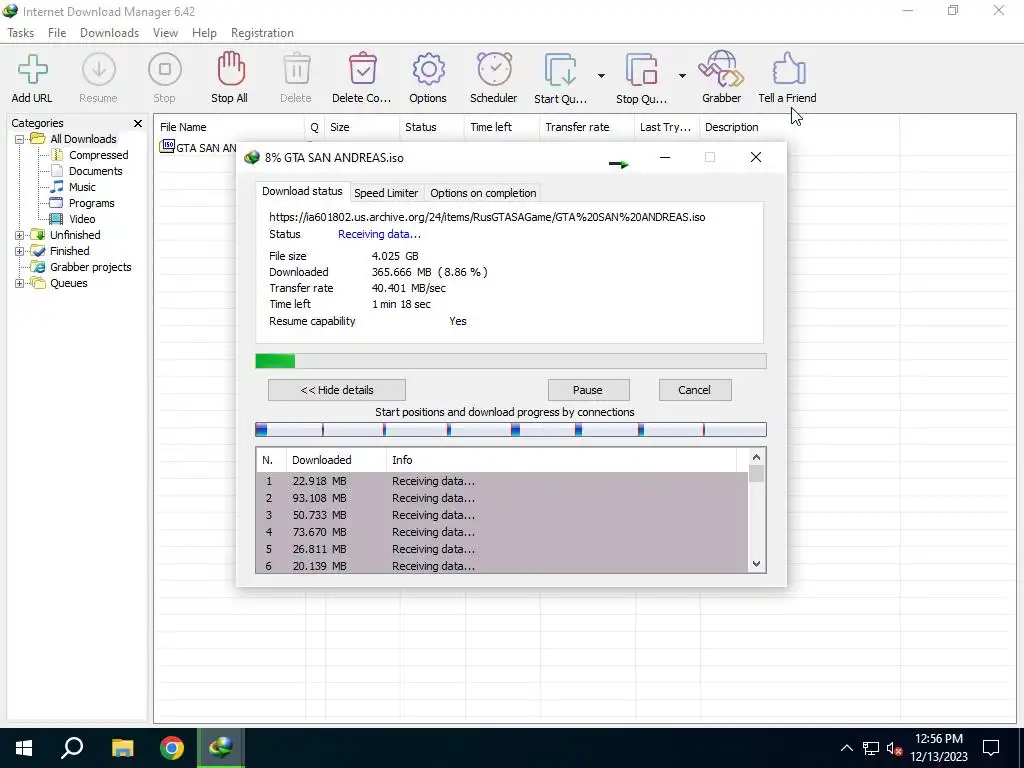Close the Categories panel
This screenshot has height=768, width=1024.
point(138,123)
